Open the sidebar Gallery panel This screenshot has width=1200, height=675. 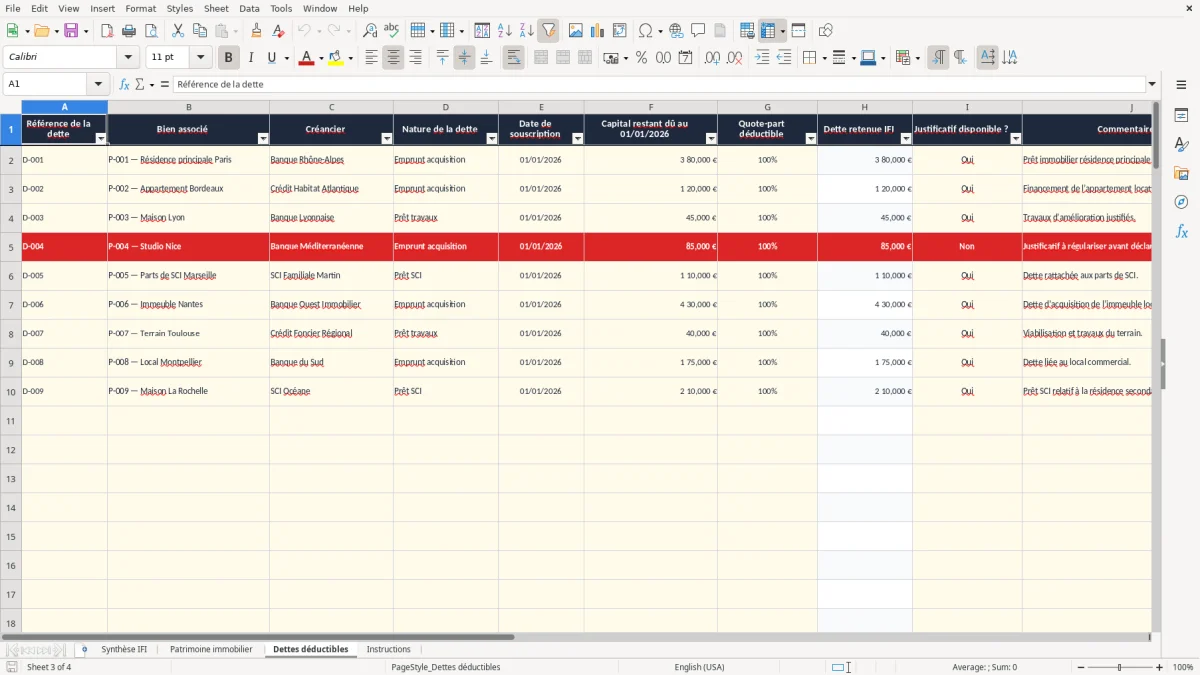1181,174
